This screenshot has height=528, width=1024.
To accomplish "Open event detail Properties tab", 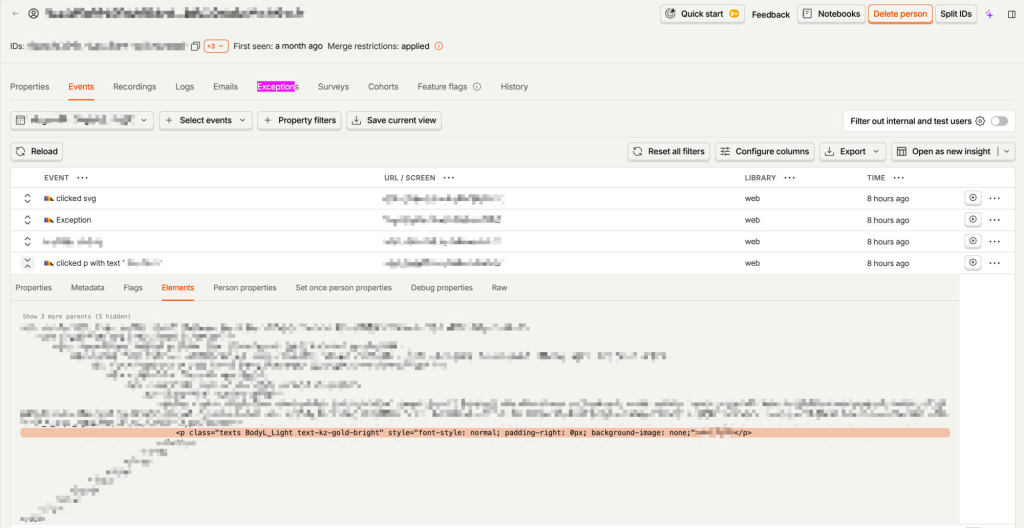I will click(33, 288).
